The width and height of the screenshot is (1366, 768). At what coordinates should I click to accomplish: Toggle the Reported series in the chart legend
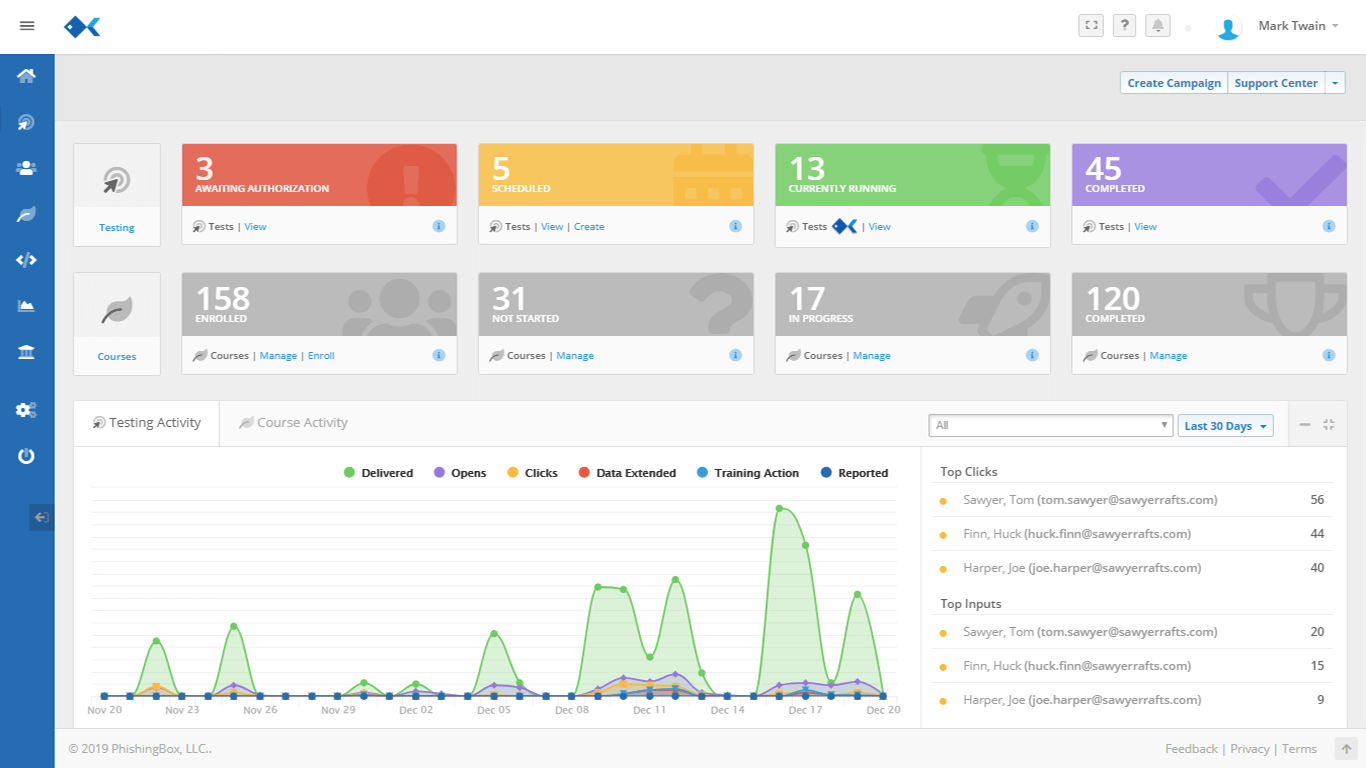(854, 473)
